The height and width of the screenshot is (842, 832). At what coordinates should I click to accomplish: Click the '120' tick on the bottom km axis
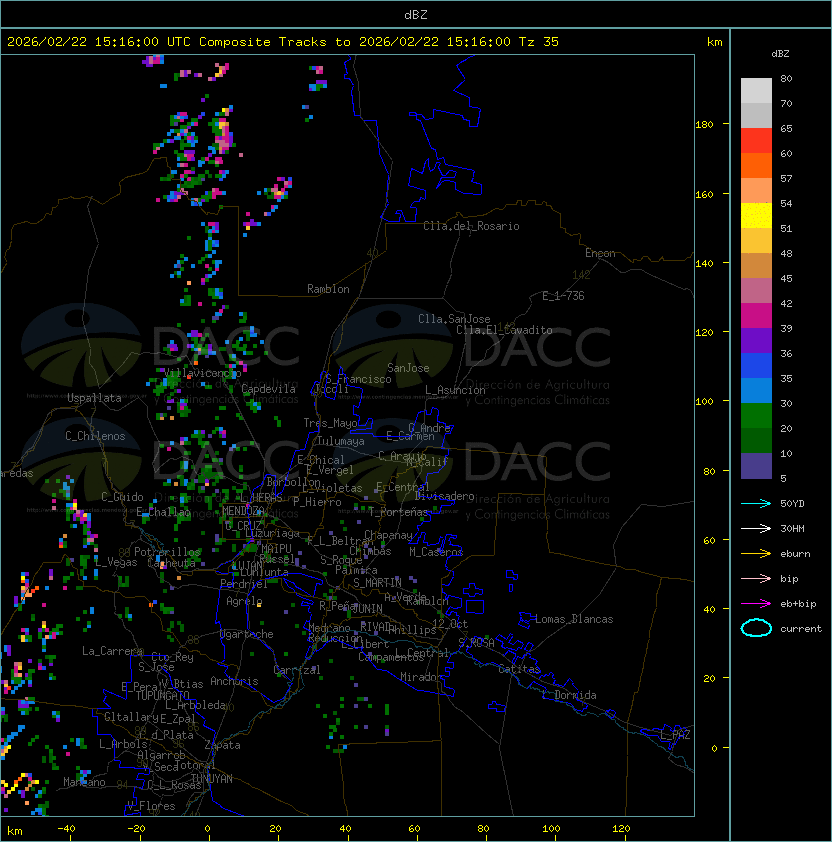(621, 829)
